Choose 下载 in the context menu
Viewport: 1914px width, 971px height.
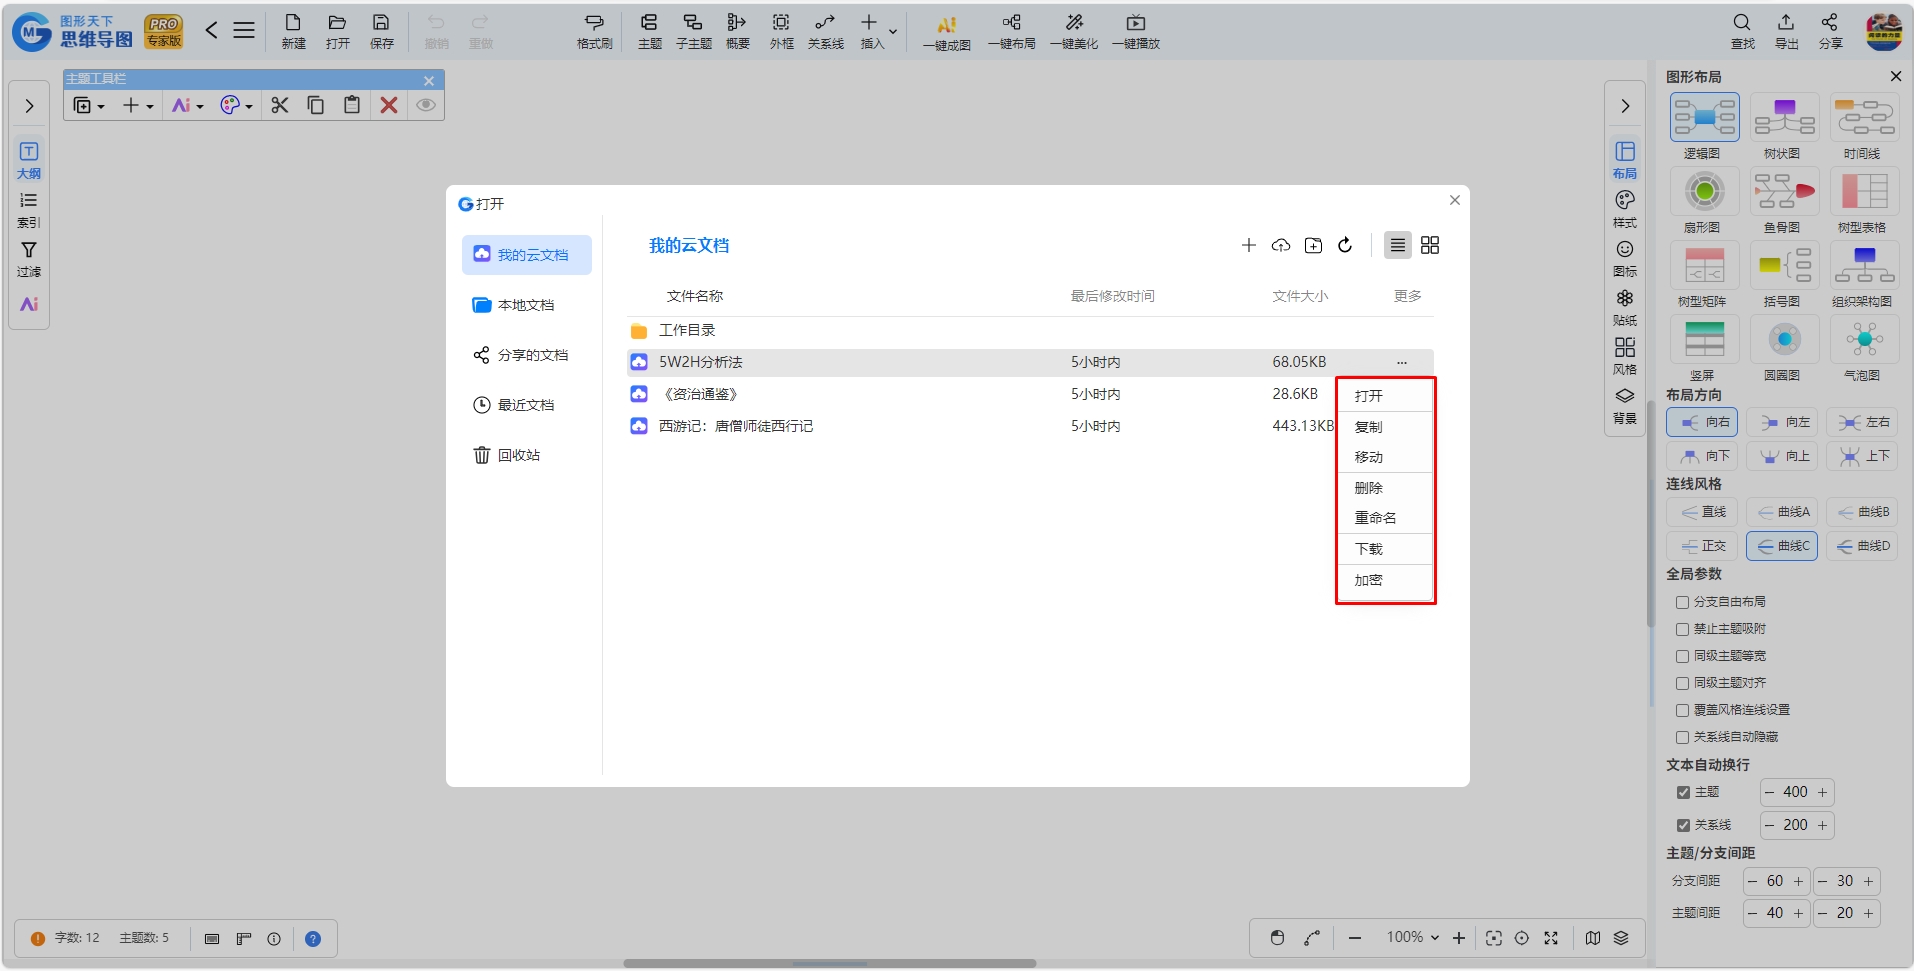click(1385, 549)
